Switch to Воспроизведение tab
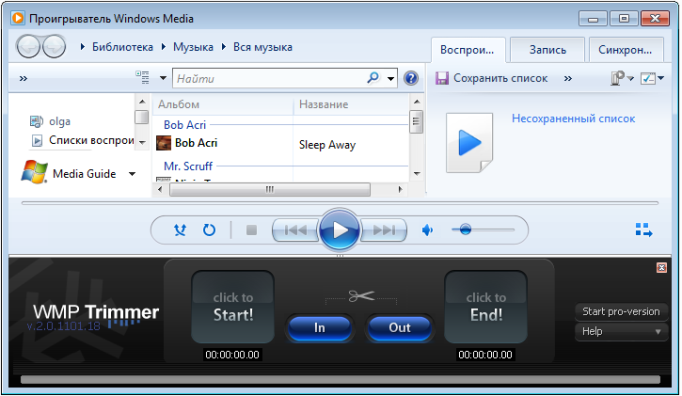Screen dimensions: 682x396 click(x=468, y=50)
